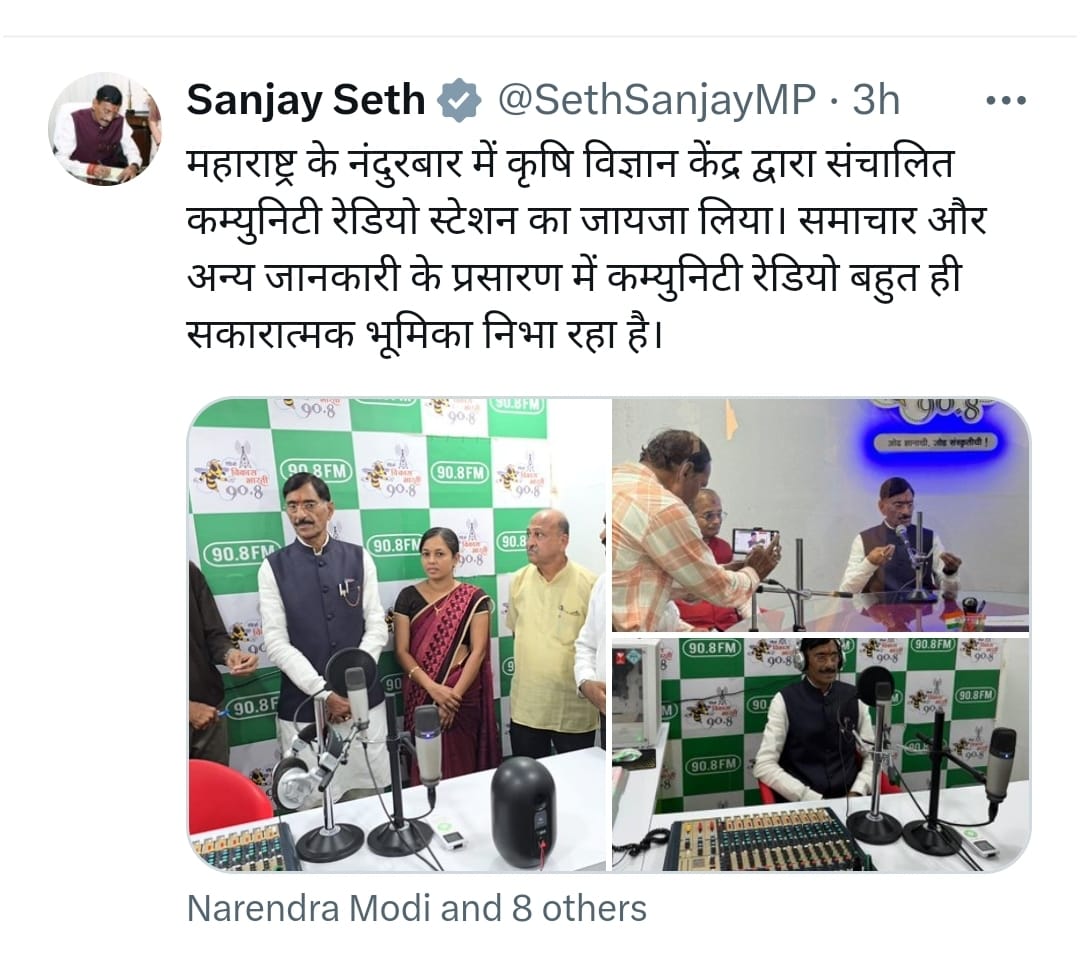This screenshot has height=962, width=1080.
Task: Enlarge the left photo of people standing
Action: 397,634
